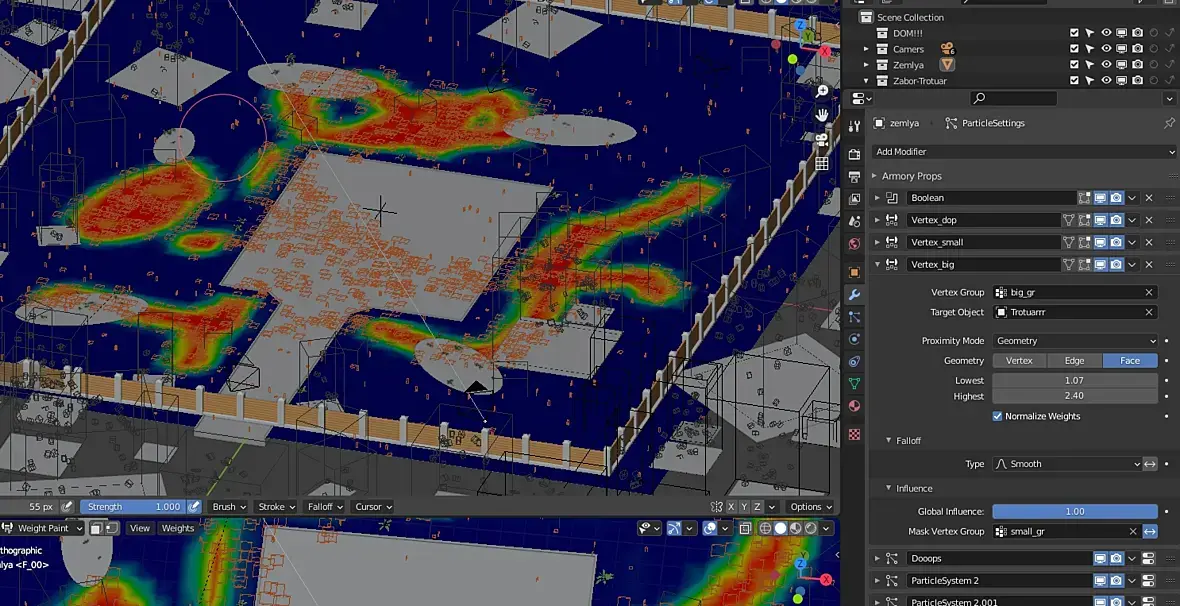Switch perspective/orthographic grid gizmo
The width and height of the screenshot is (1180, 606).
coord(822,163)
